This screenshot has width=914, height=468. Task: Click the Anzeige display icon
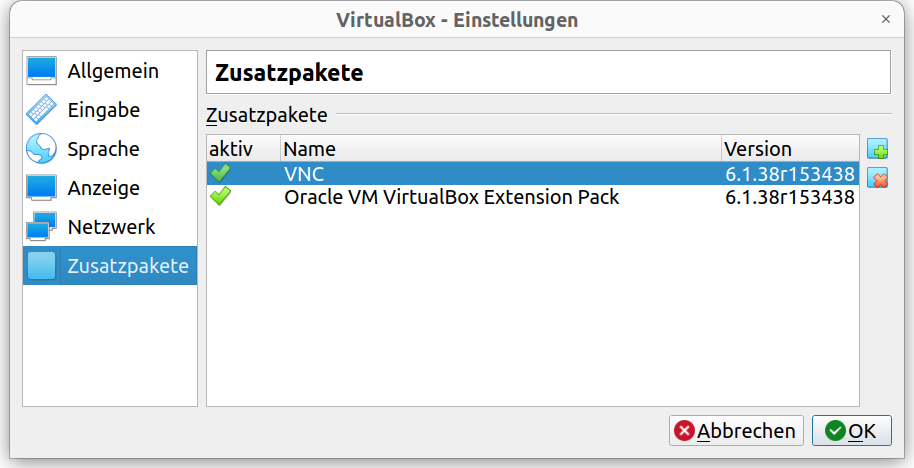click(41, 188)
